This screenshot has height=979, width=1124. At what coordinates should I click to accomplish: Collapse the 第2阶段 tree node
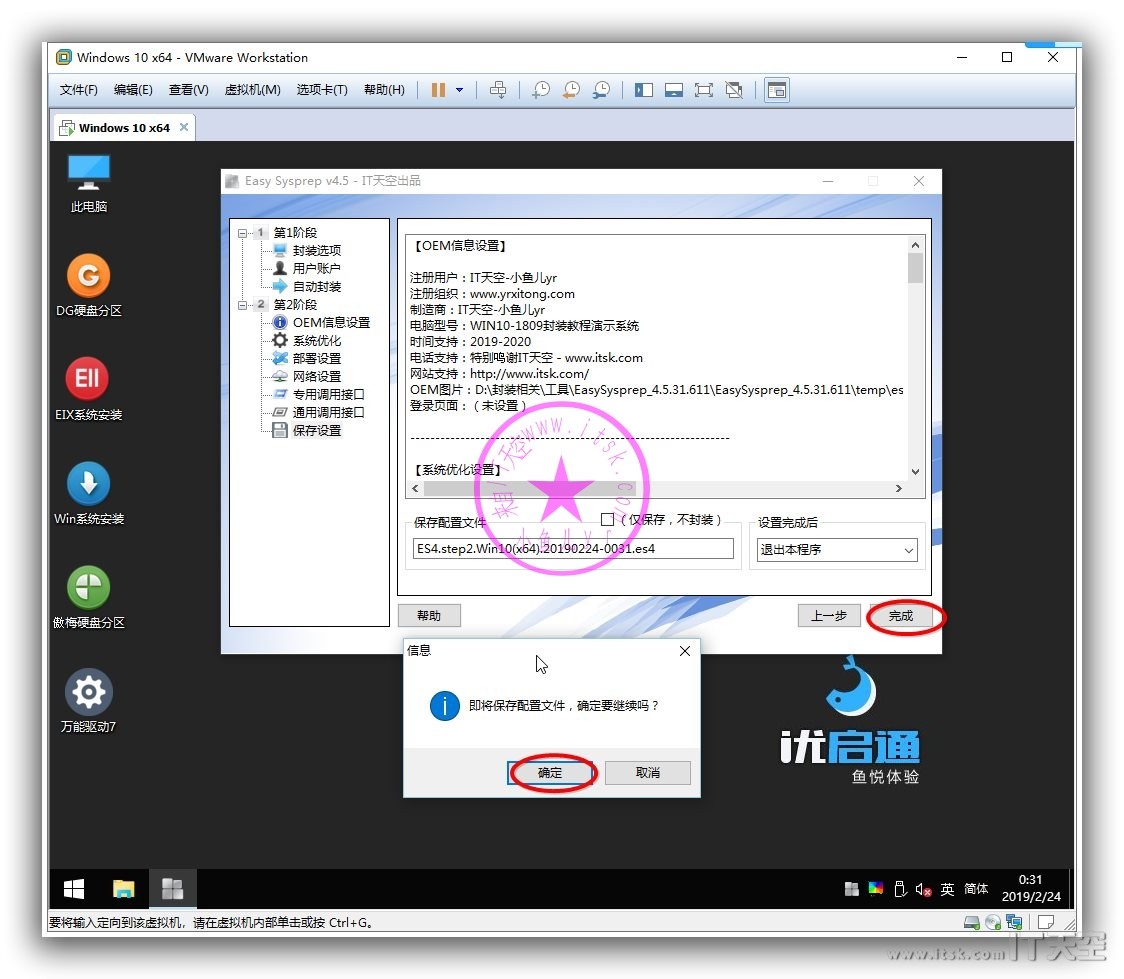pyautogui.click(x=242, y=305)
